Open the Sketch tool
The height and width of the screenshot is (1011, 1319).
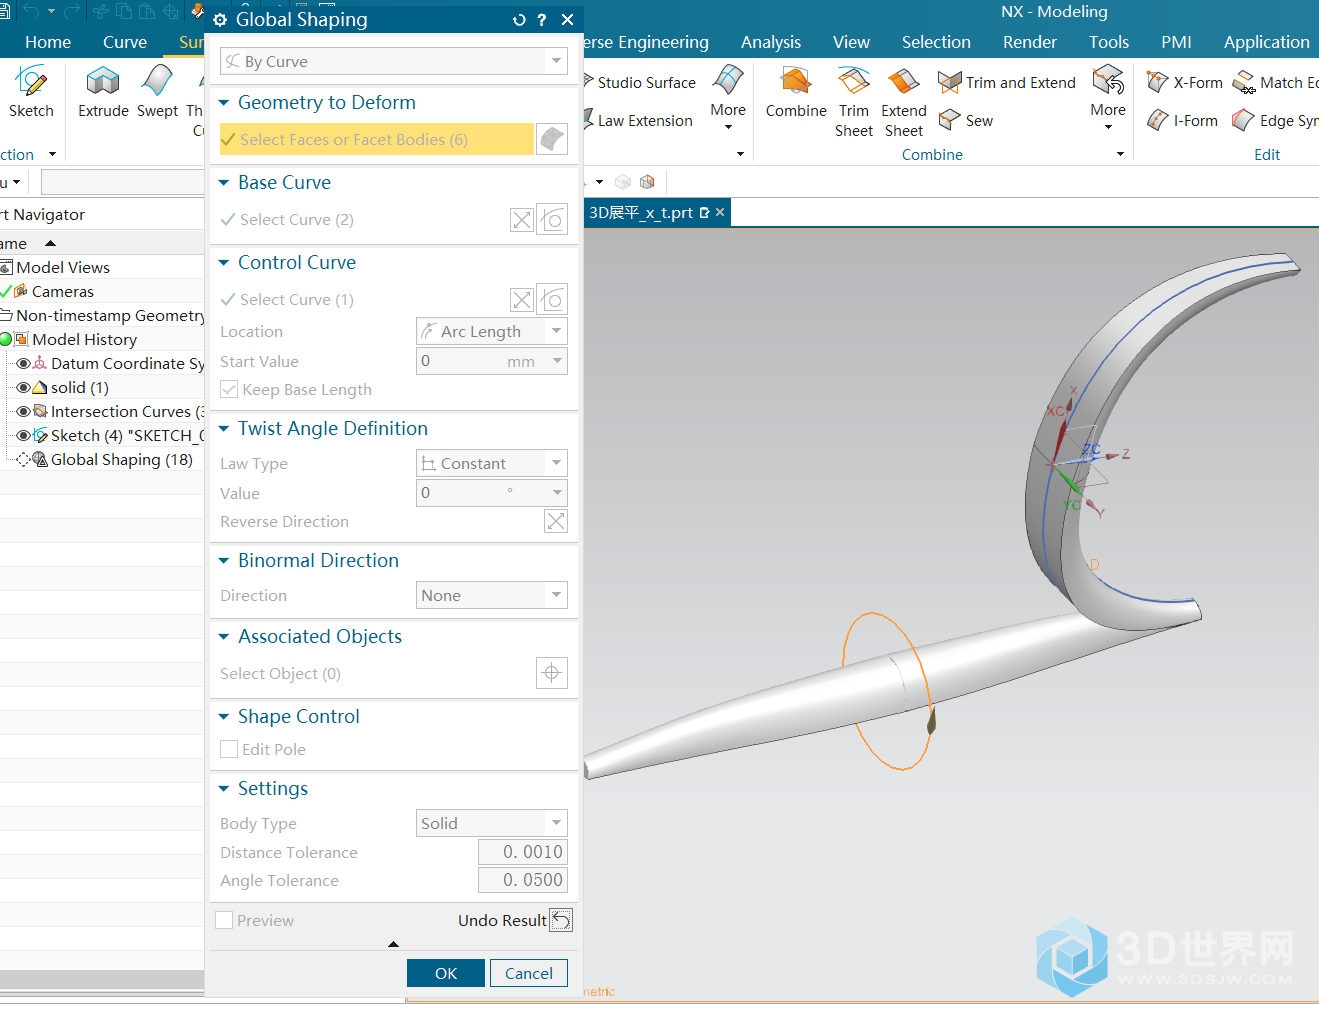point(31,92)
